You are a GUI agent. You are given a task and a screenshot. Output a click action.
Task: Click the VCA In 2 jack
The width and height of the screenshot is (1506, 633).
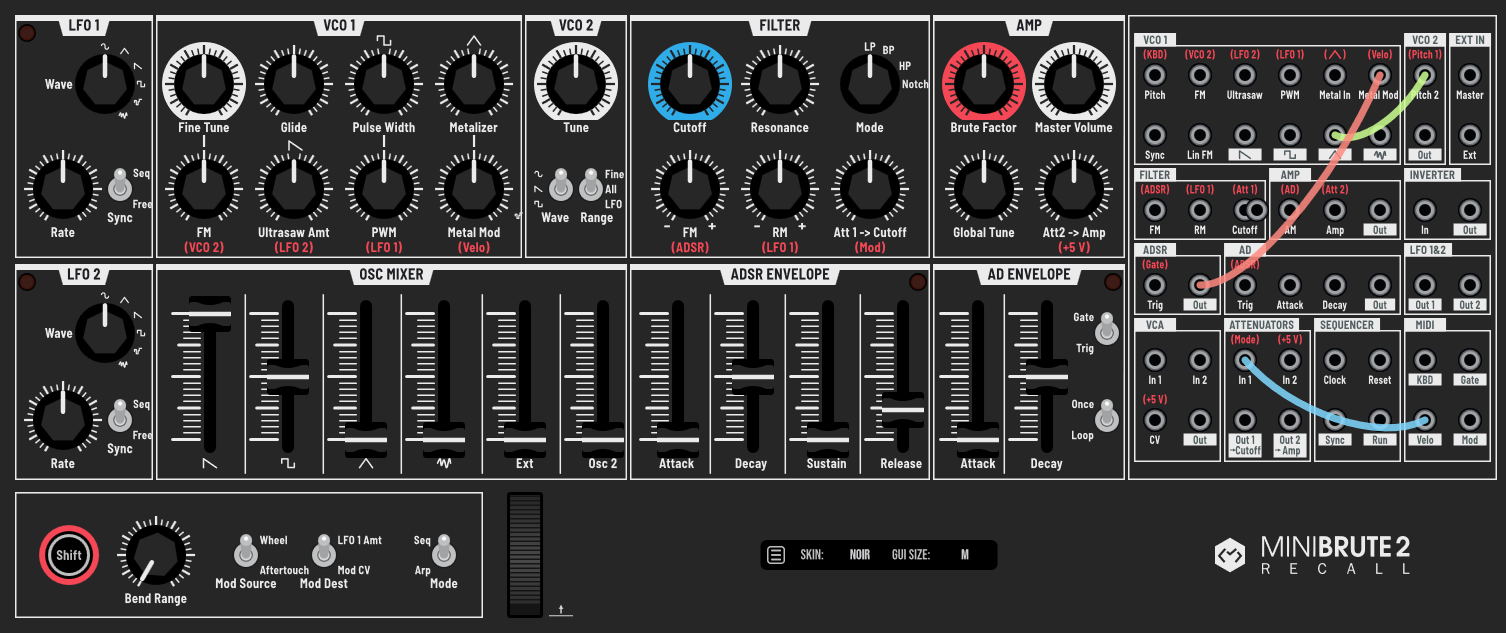click(x=1199, y=360)
